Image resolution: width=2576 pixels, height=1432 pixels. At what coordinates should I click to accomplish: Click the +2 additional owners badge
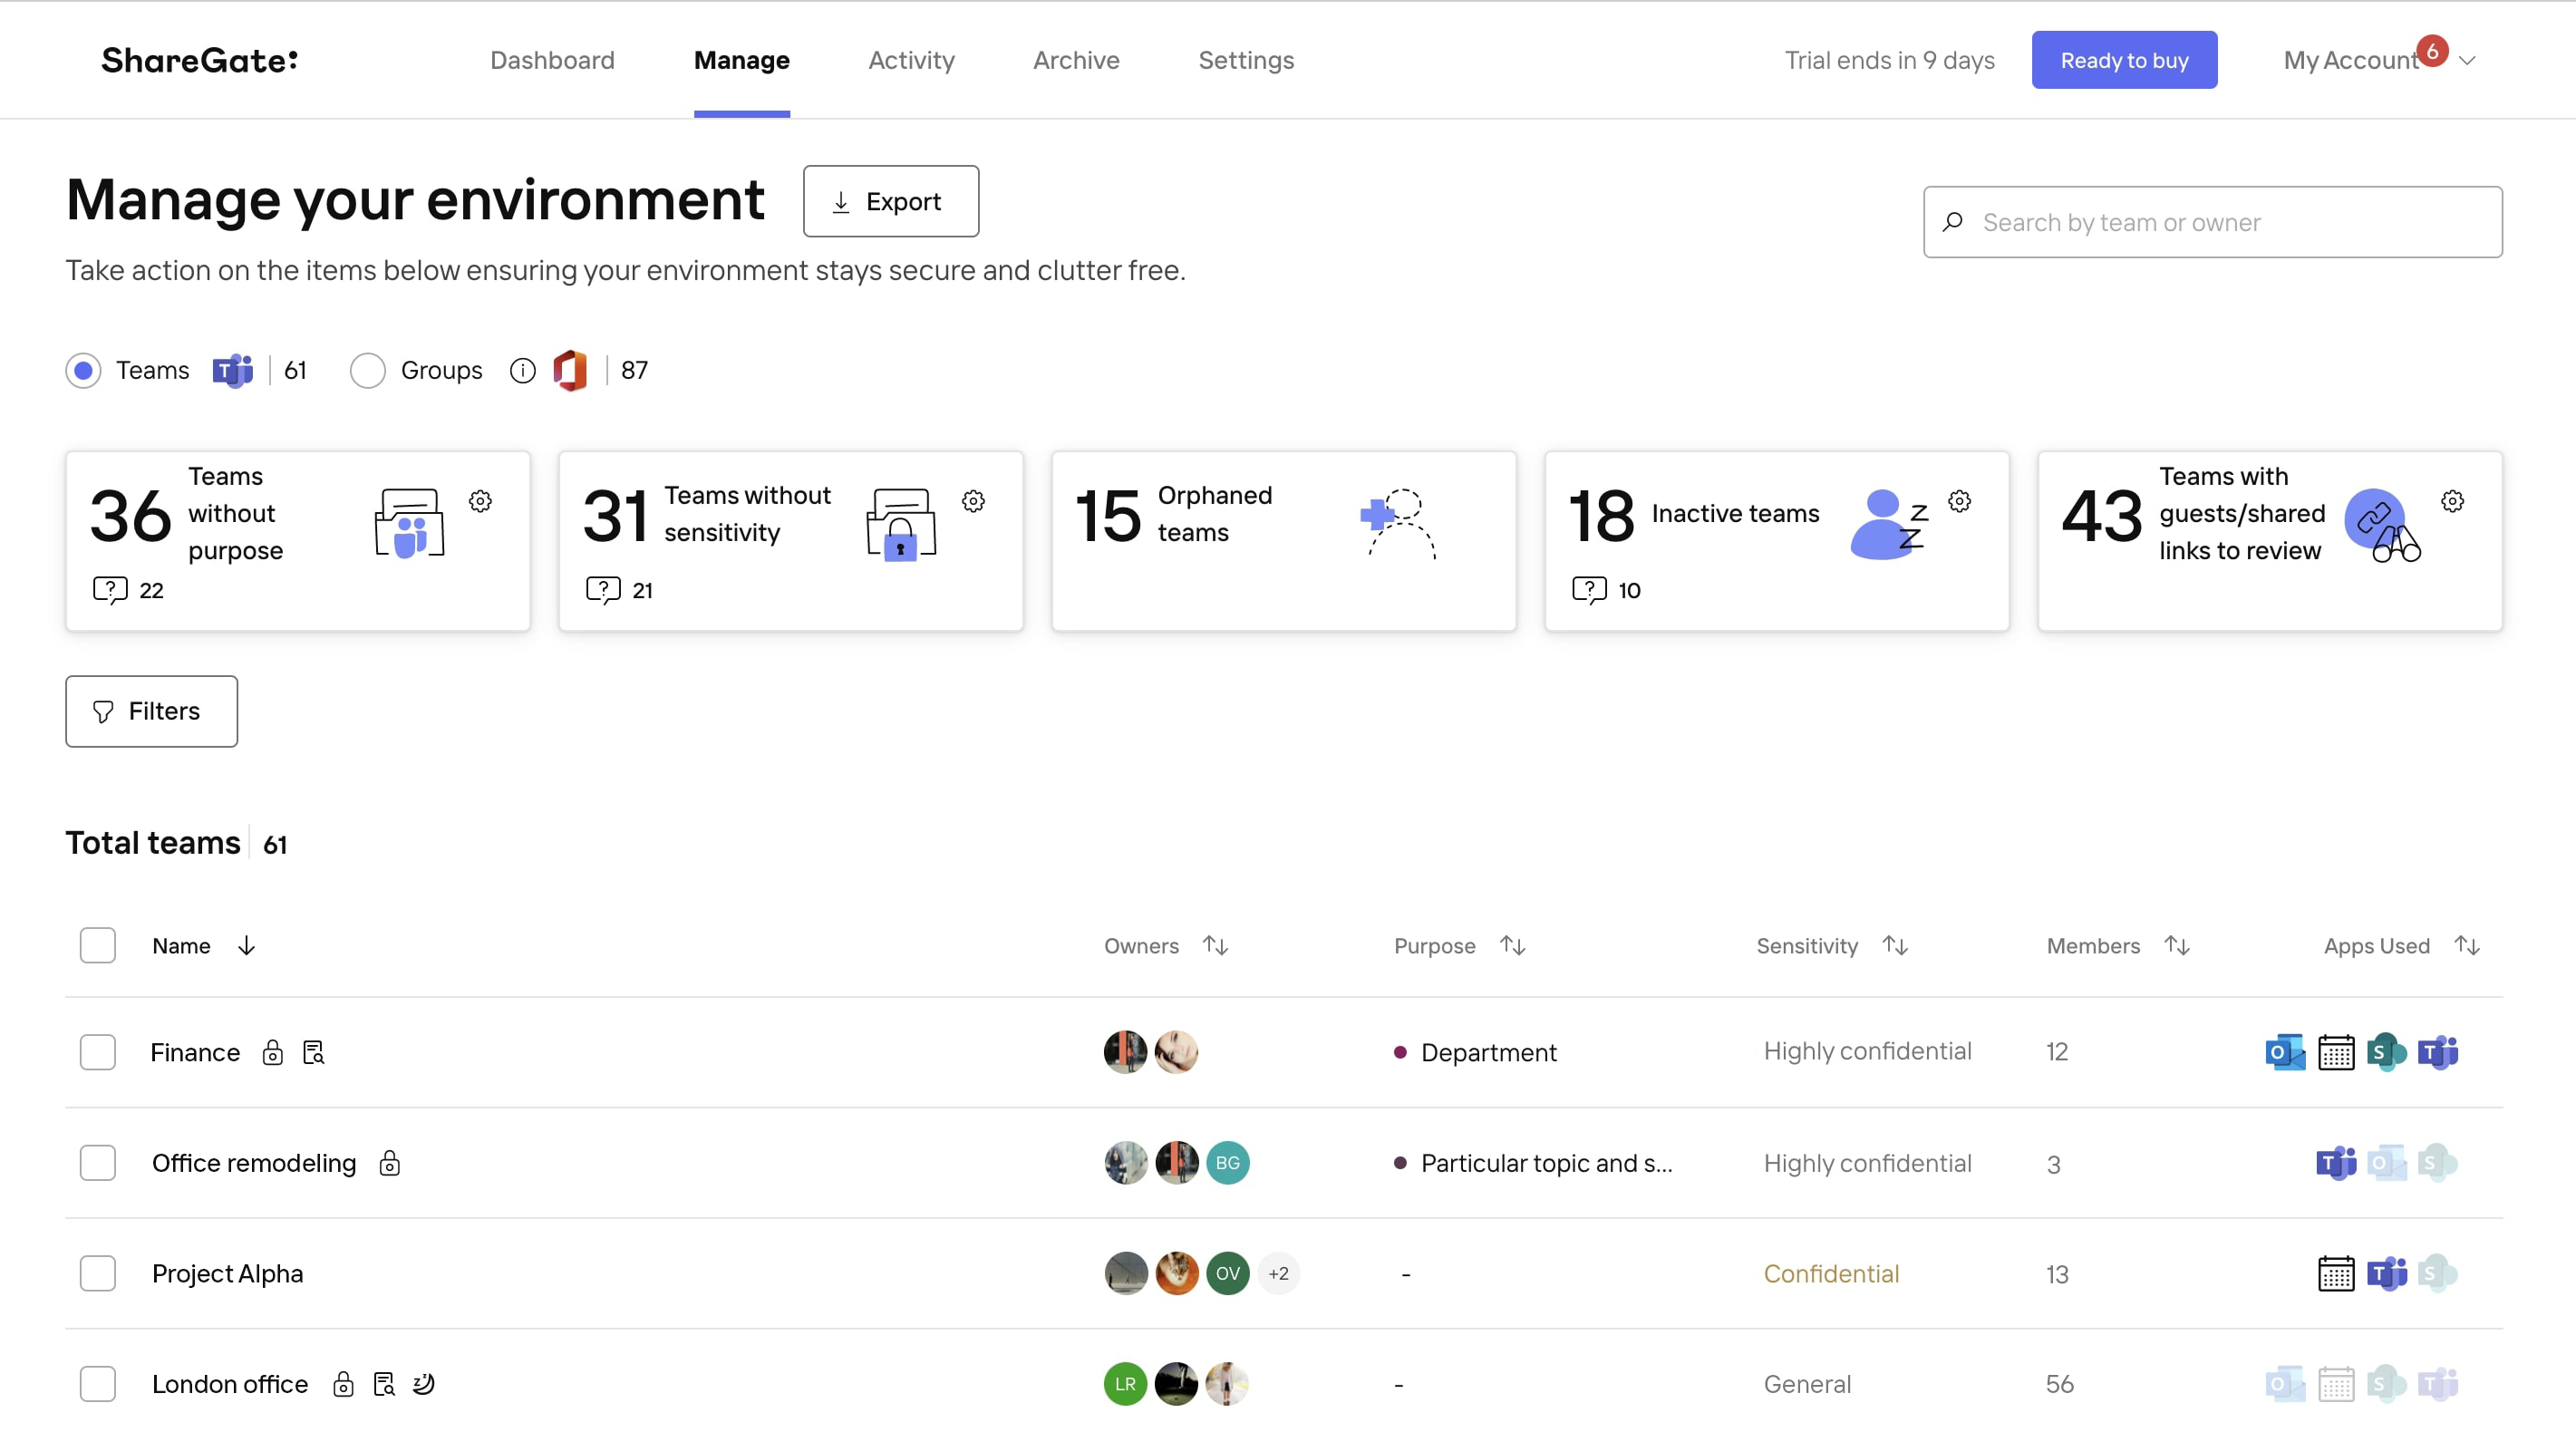(1278, 1274)
